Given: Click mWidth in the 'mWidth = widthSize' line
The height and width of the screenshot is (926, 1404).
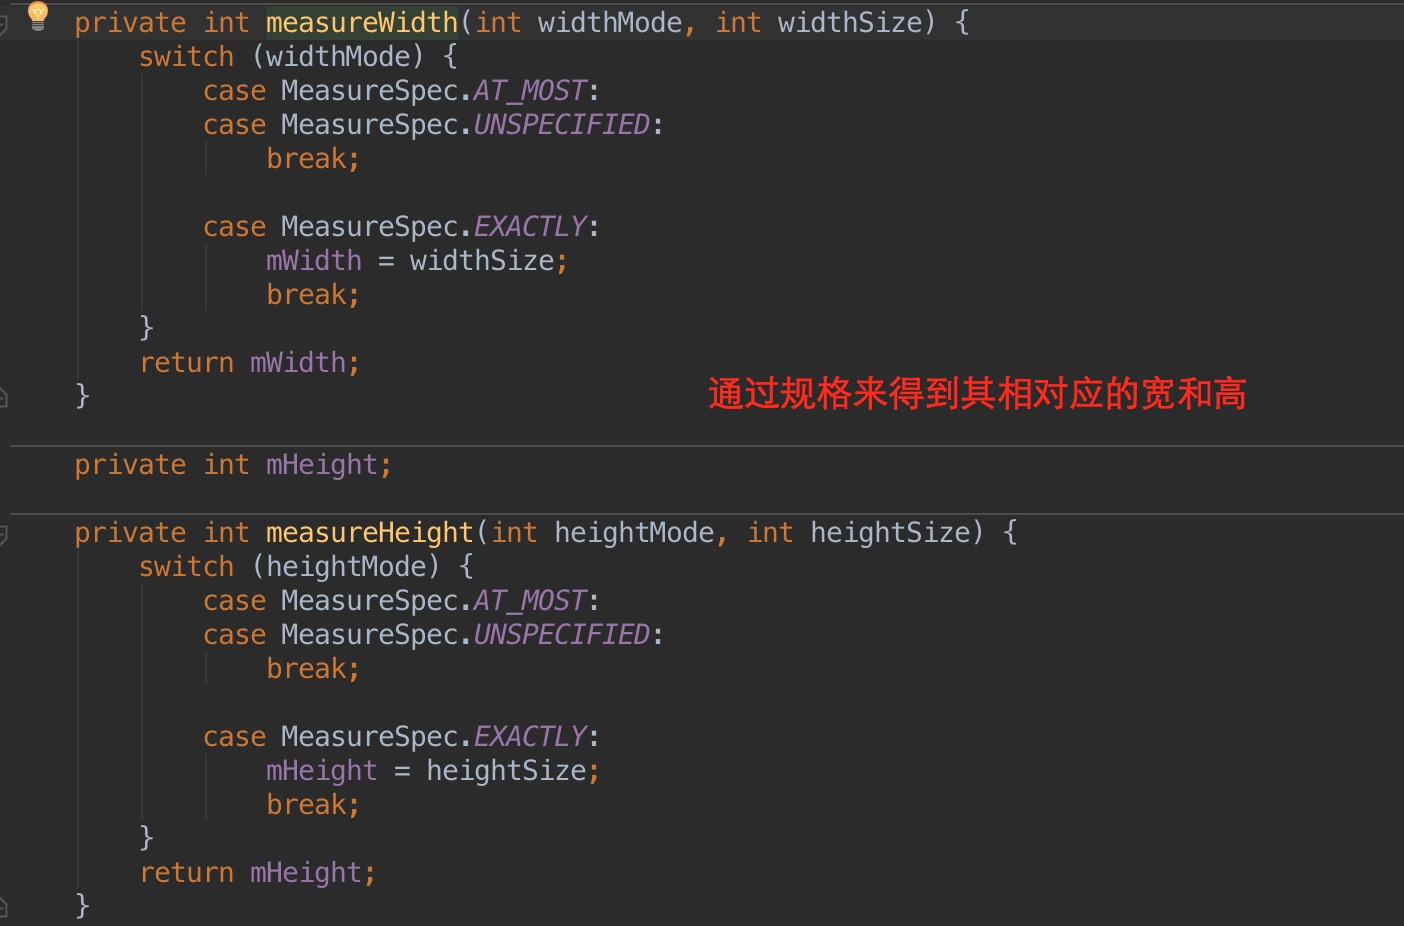Looking at the screenshot, I should click(x=314, y=261).
